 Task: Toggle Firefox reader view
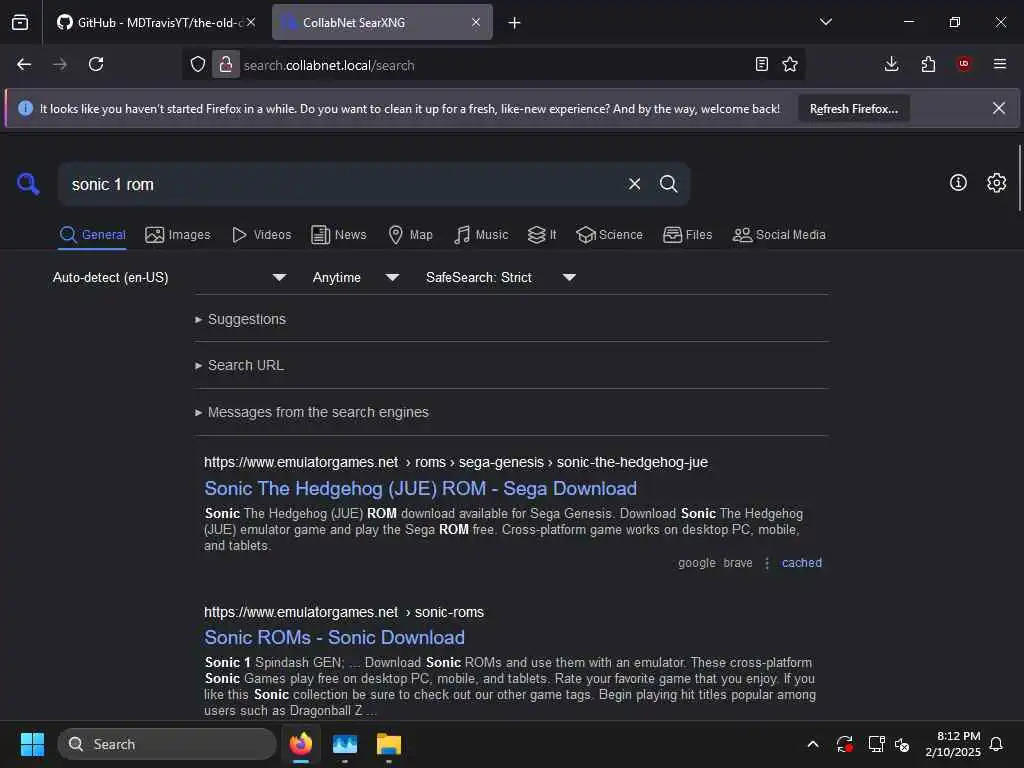[x=761, y=65]
